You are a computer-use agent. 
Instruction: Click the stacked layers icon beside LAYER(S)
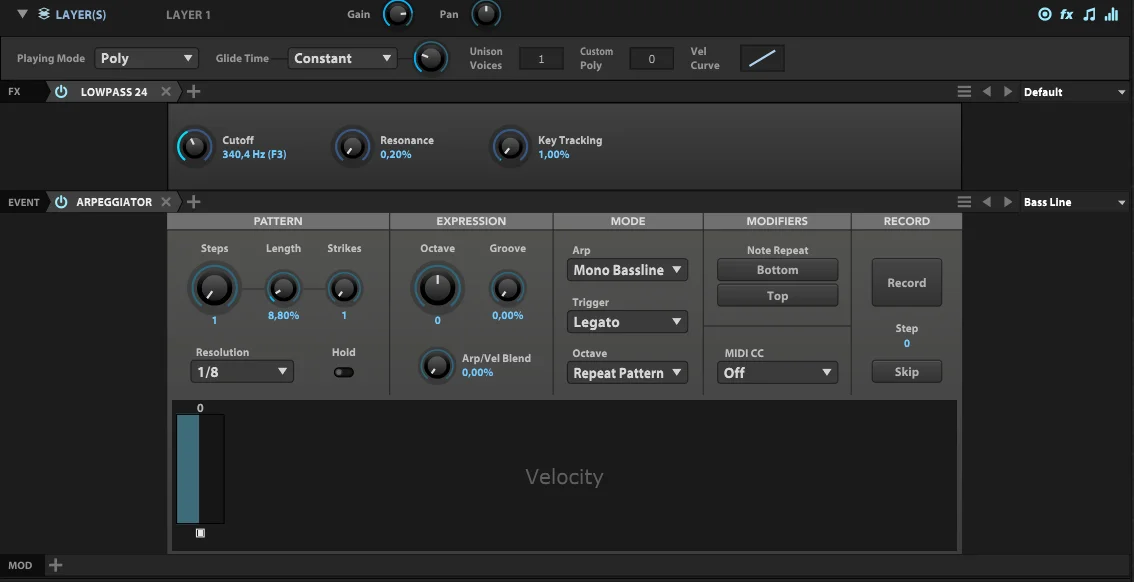pyautogui.click(x=44, y=14)
